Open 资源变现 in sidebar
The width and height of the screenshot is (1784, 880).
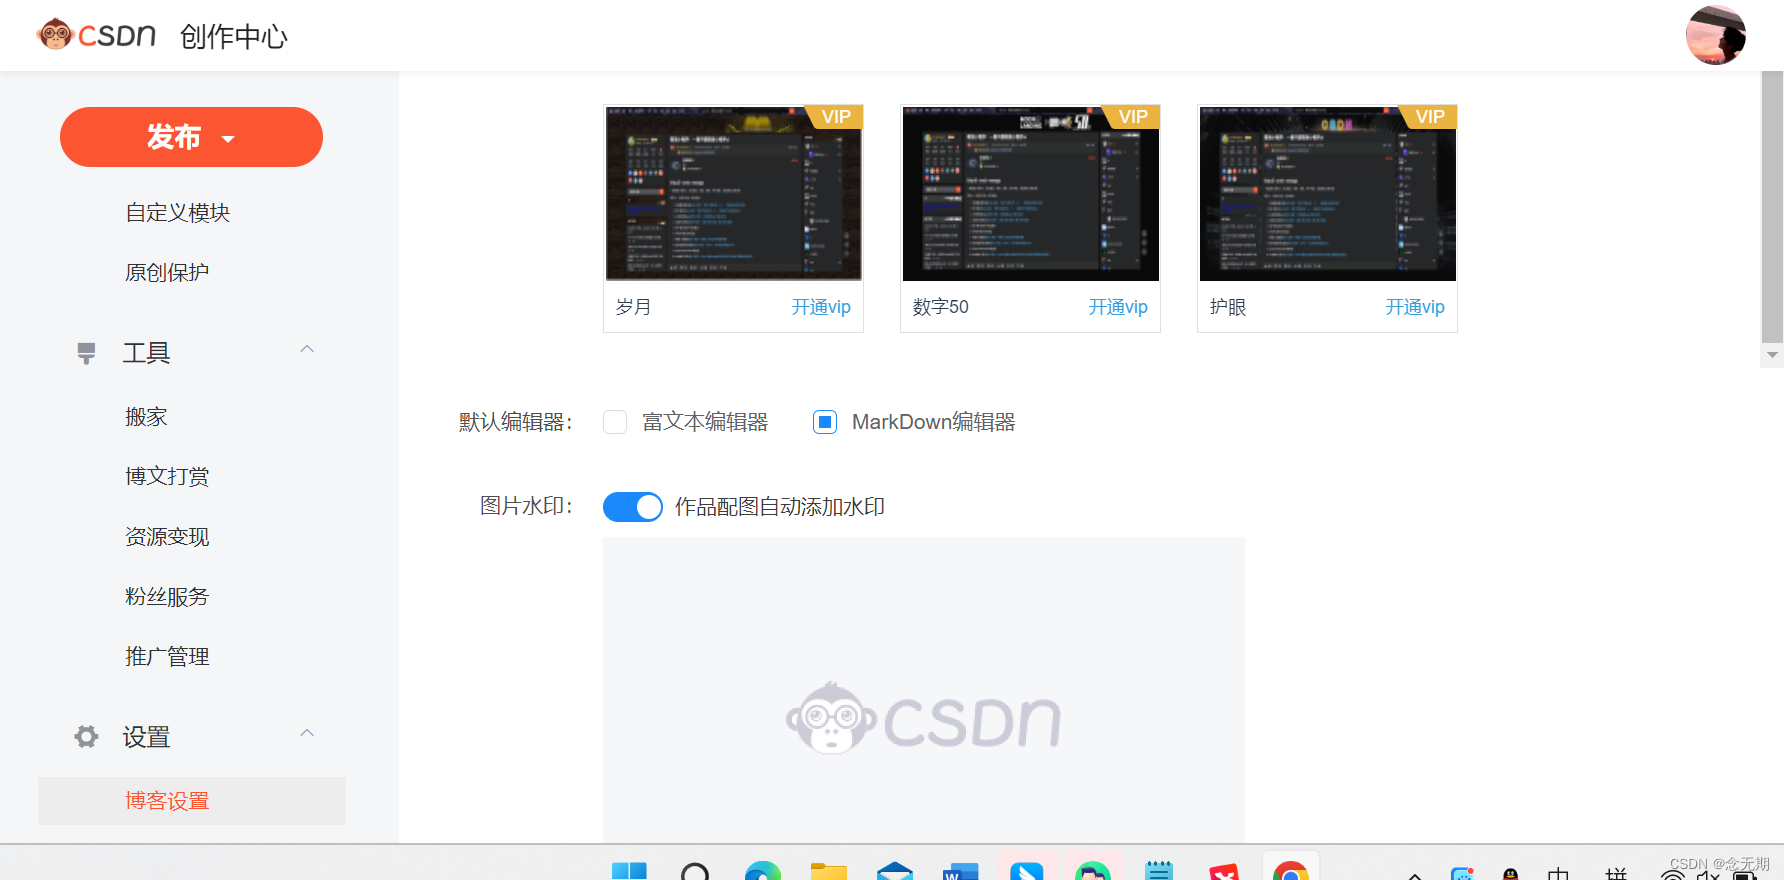(167, 537)
